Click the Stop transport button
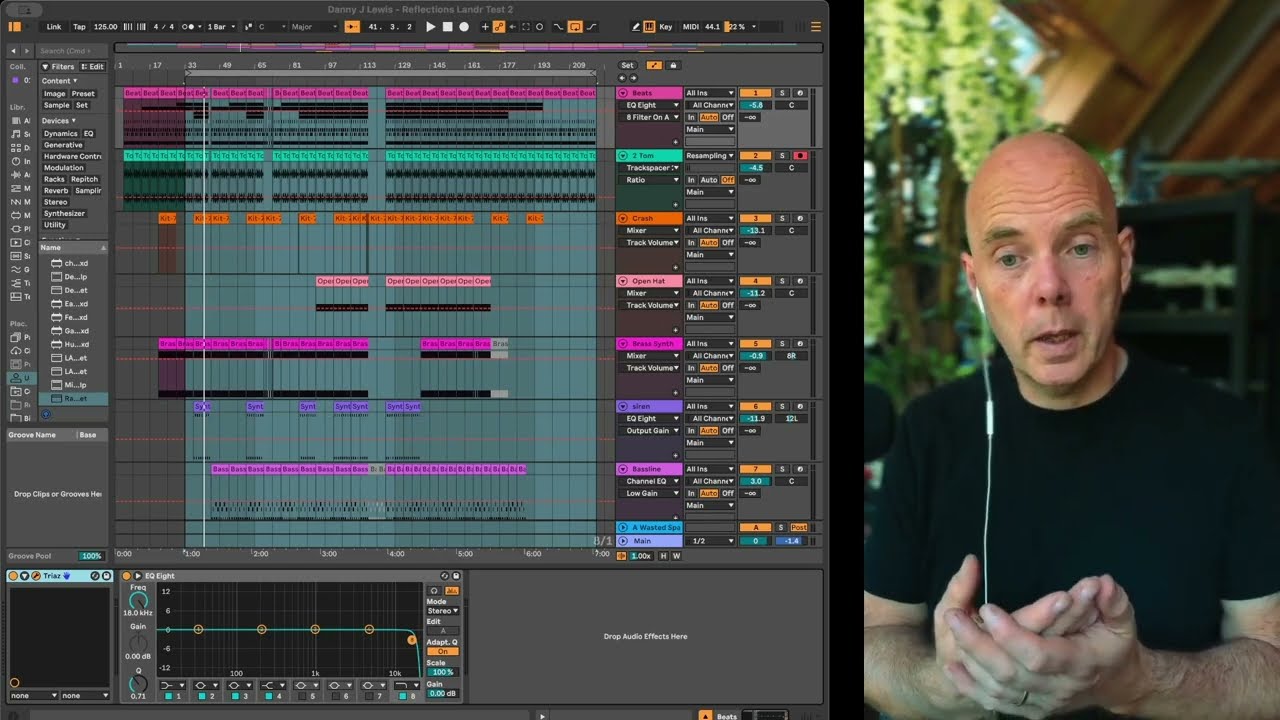Screen dimensions: 1280x720 (447, 27)
